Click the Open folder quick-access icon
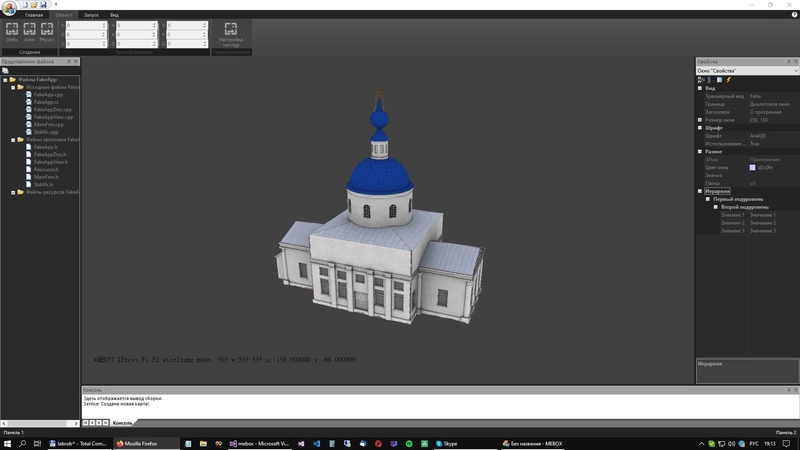The image size is (800, 450). 34,5
